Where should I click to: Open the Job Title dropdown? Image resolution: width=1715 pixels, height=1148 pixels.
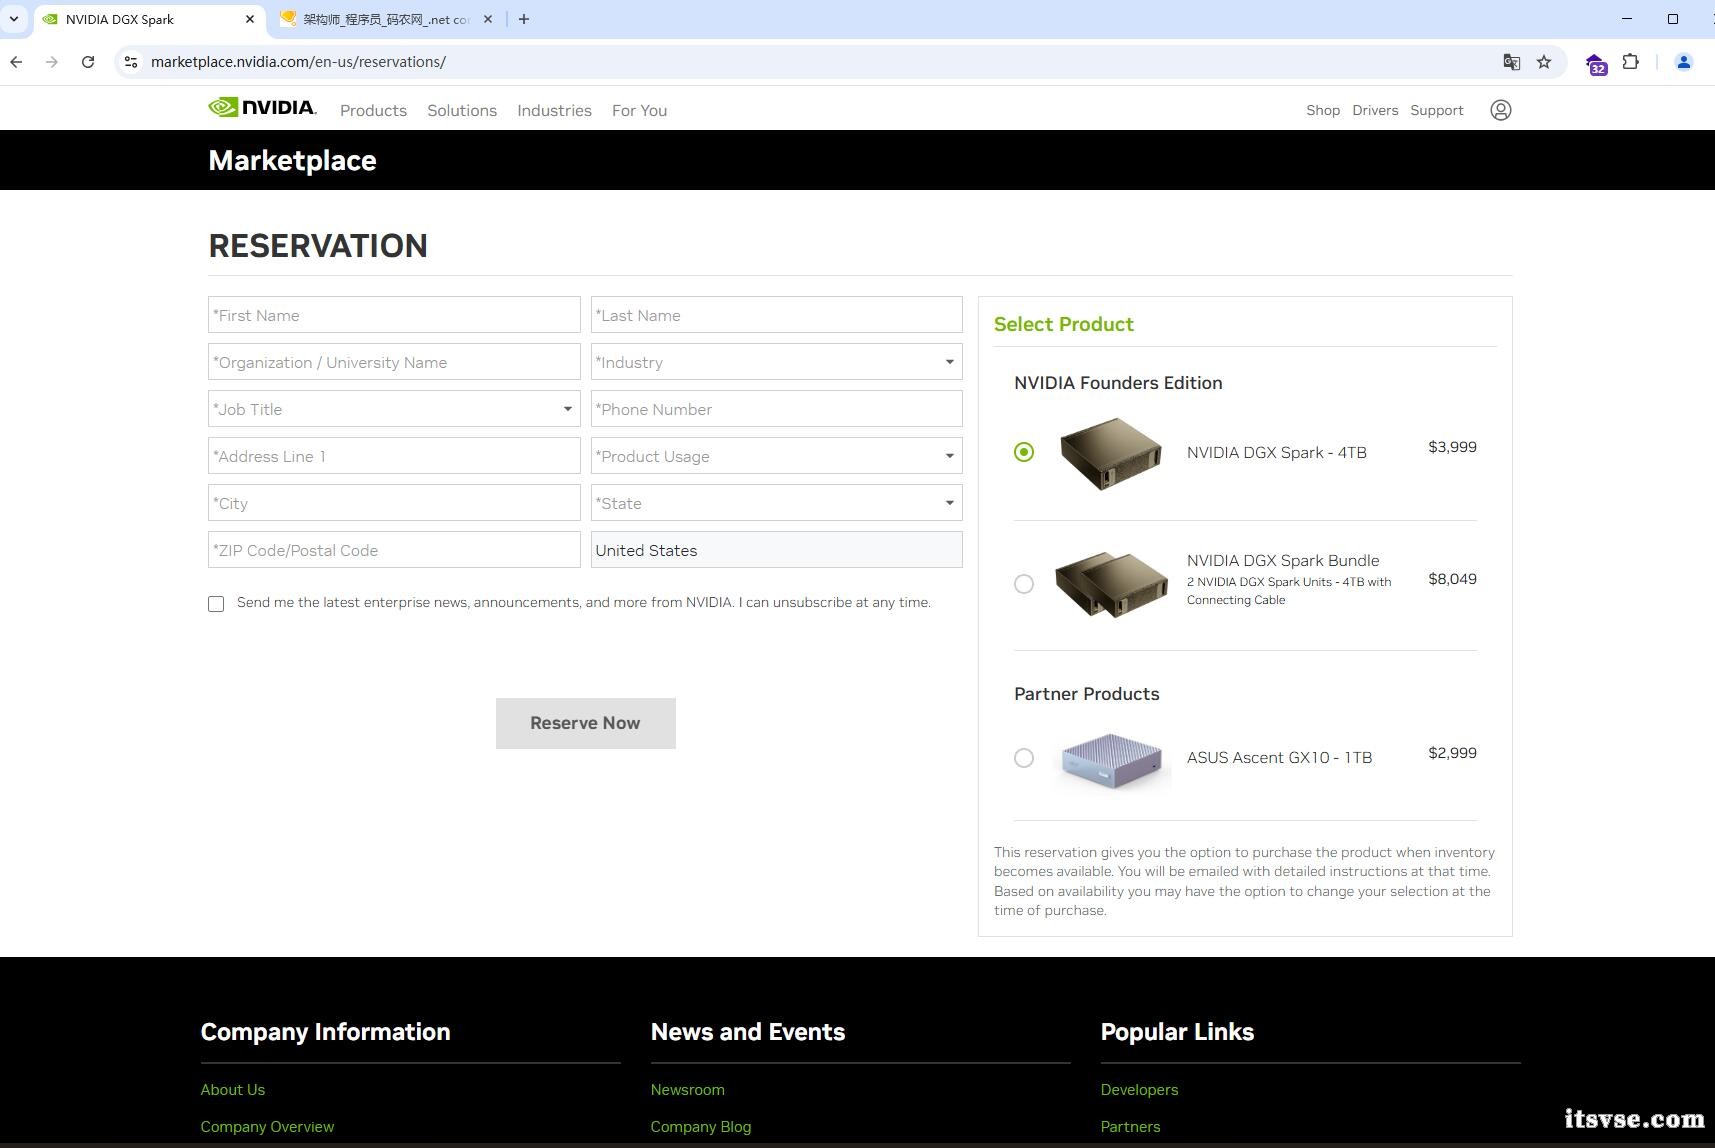pyautogui.click(x=394, y=409)
